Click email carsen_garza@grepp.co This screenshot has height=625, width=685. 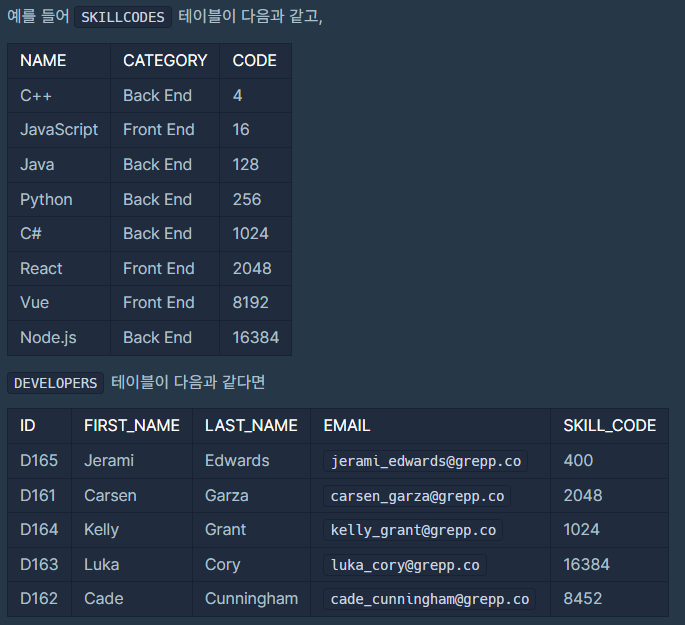pos(417,496)
